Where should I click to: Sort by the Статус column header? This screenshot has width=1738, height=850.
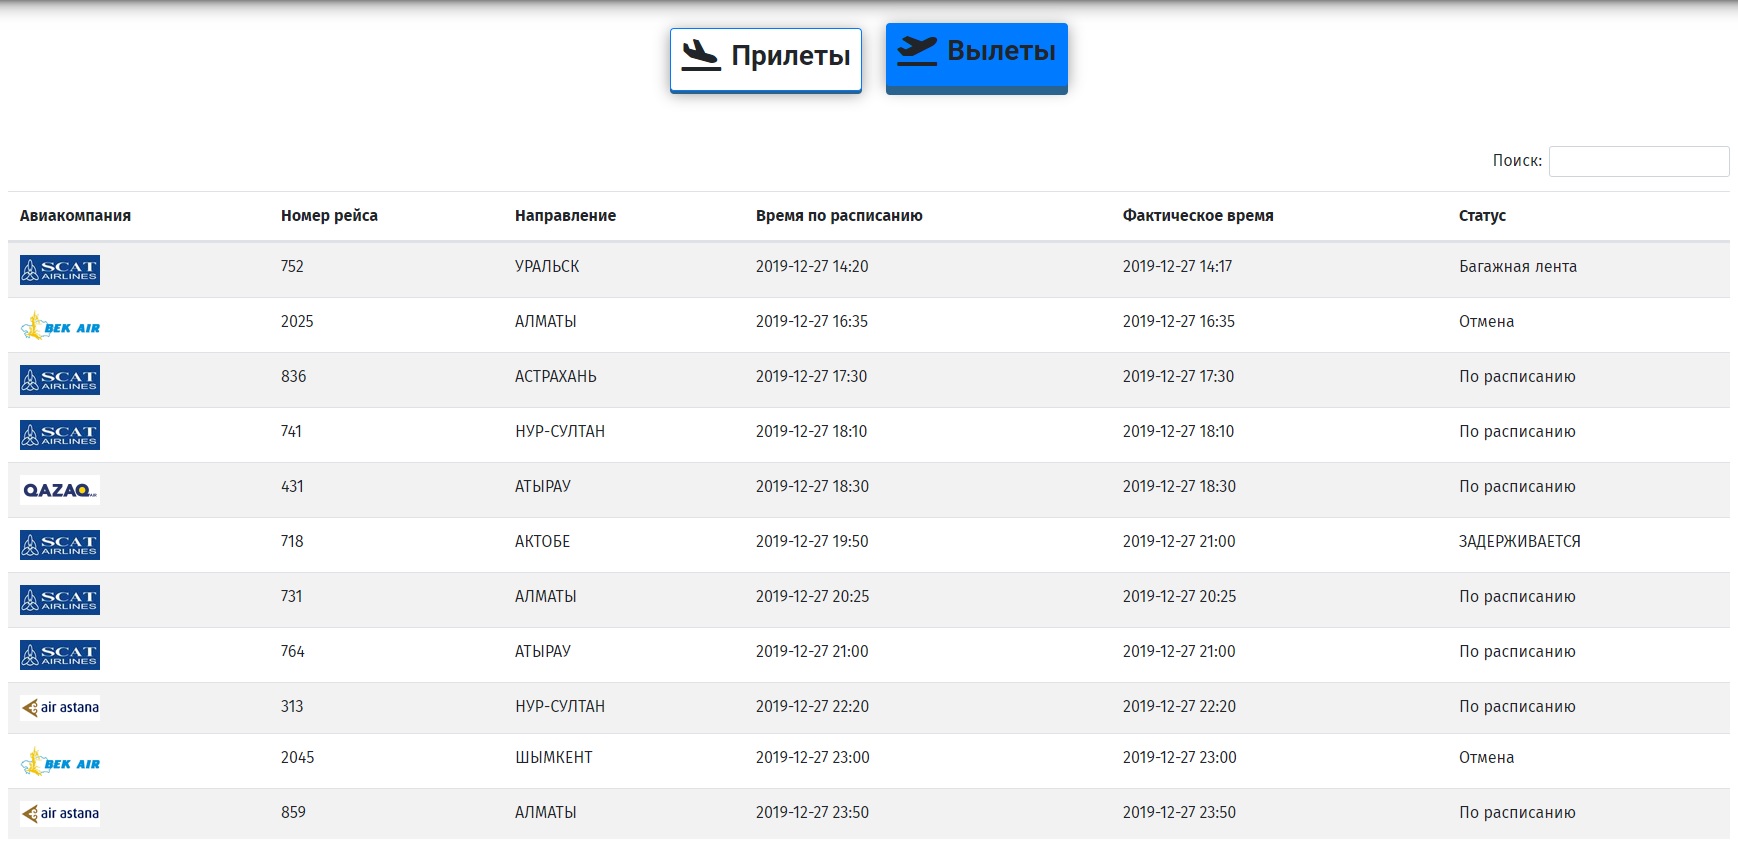tap(1481, 216)
